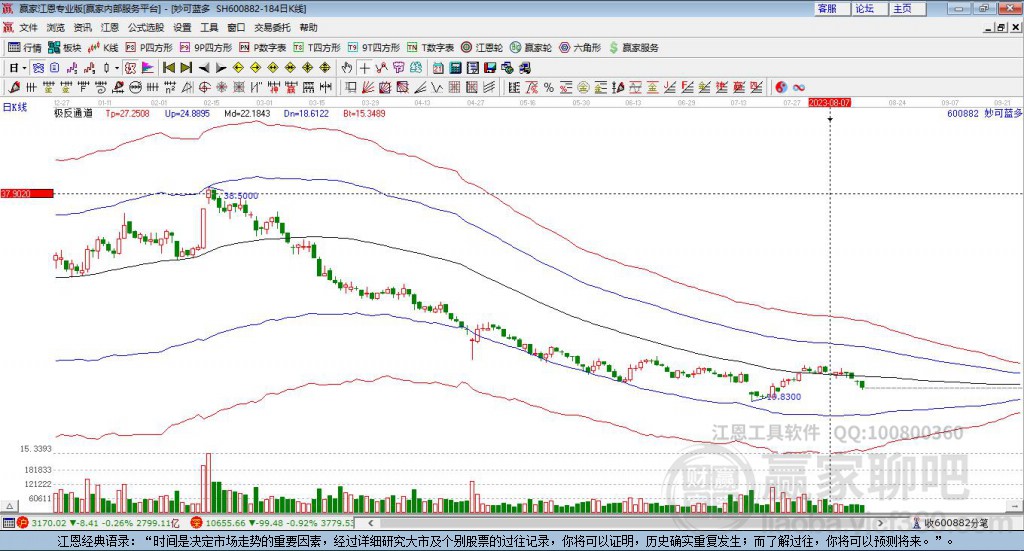This screenshot has height=551, width=1024.
Task: Jump to first bar icon
Action: click(x=168, y=68)
